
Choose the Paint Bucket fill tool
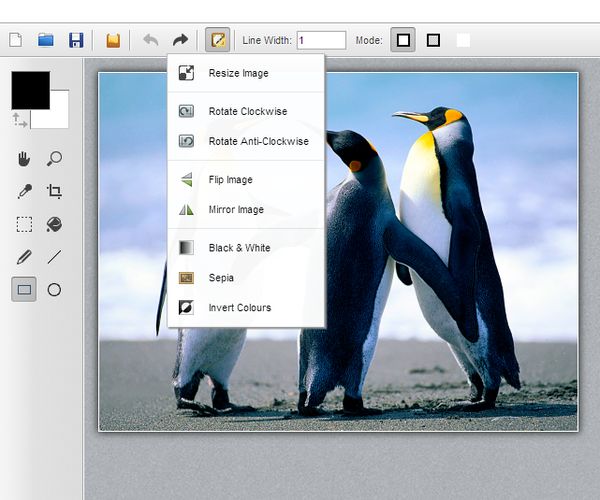coord(55,224)
